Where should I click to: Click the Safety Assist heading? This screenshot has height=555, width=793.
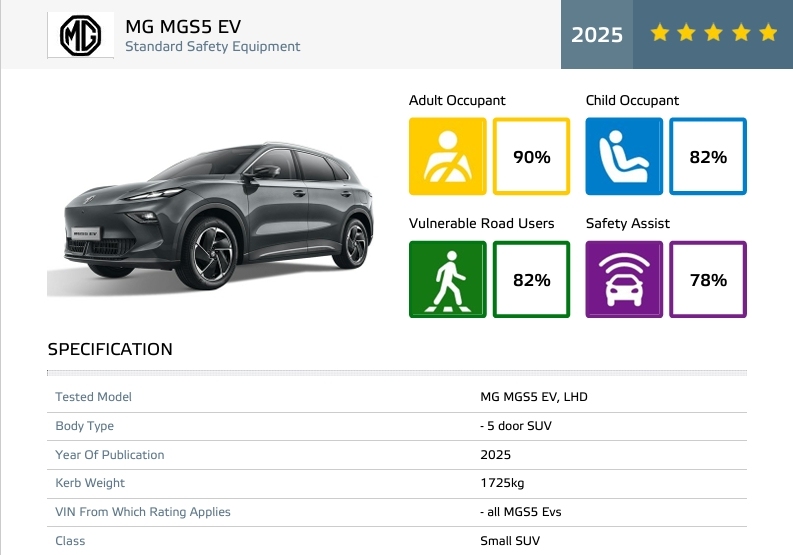(628, 223)
